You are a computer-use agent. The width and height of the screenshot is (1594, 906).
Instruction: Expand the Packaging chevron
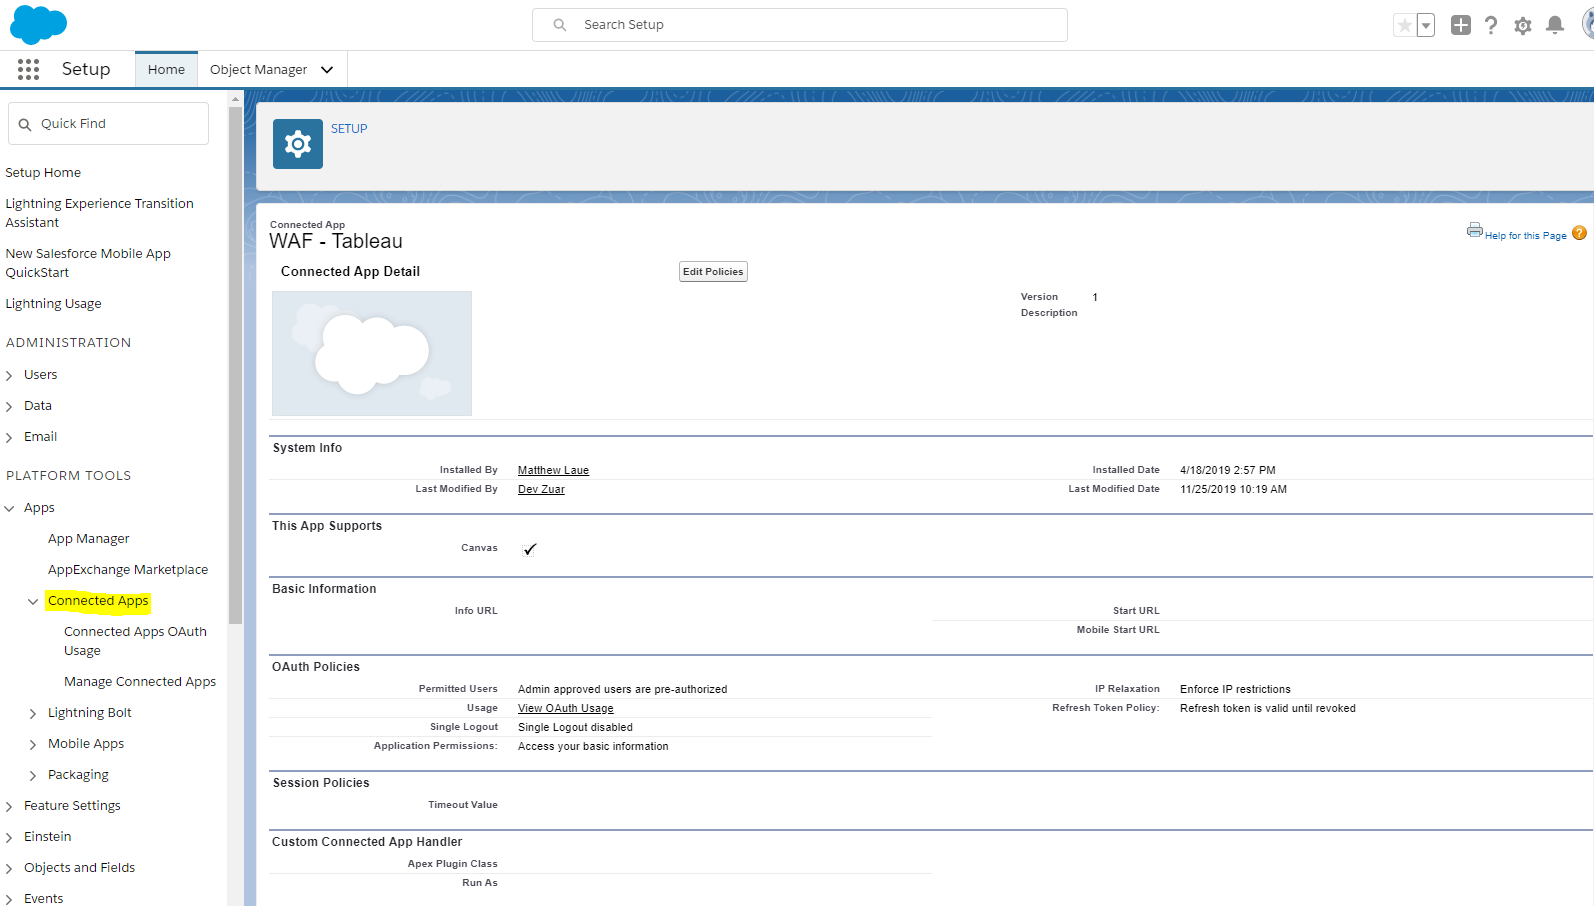(33, 776)
